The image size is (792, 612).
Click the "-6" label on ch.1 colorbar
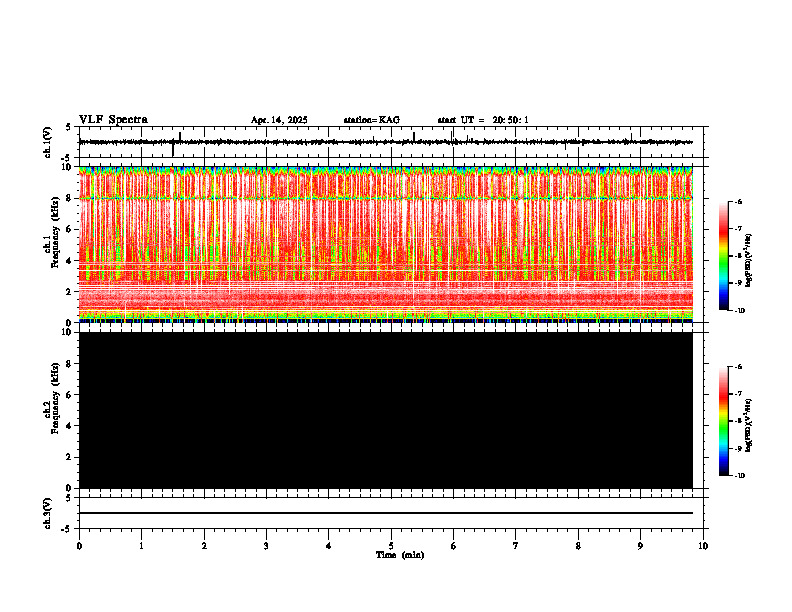point(738,201)
